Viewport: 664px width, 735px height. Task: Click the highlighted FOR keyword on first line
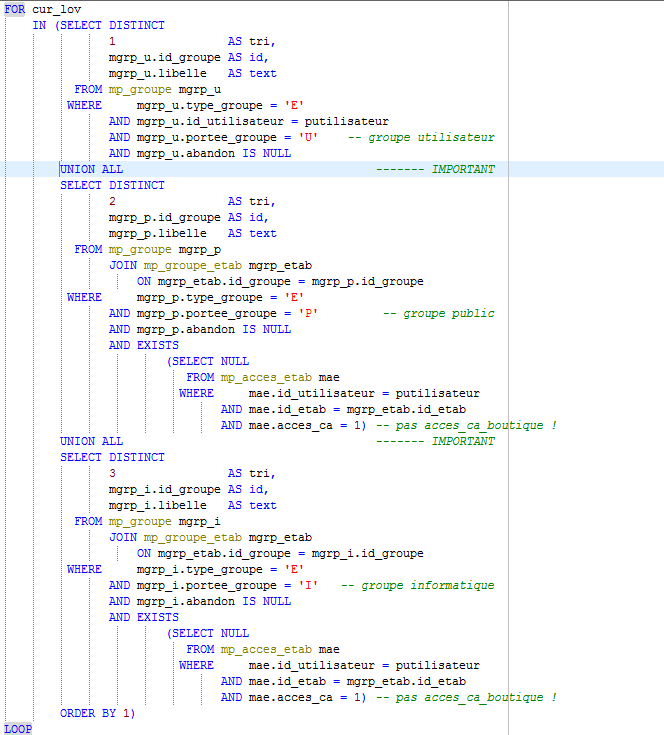point(15,9)
